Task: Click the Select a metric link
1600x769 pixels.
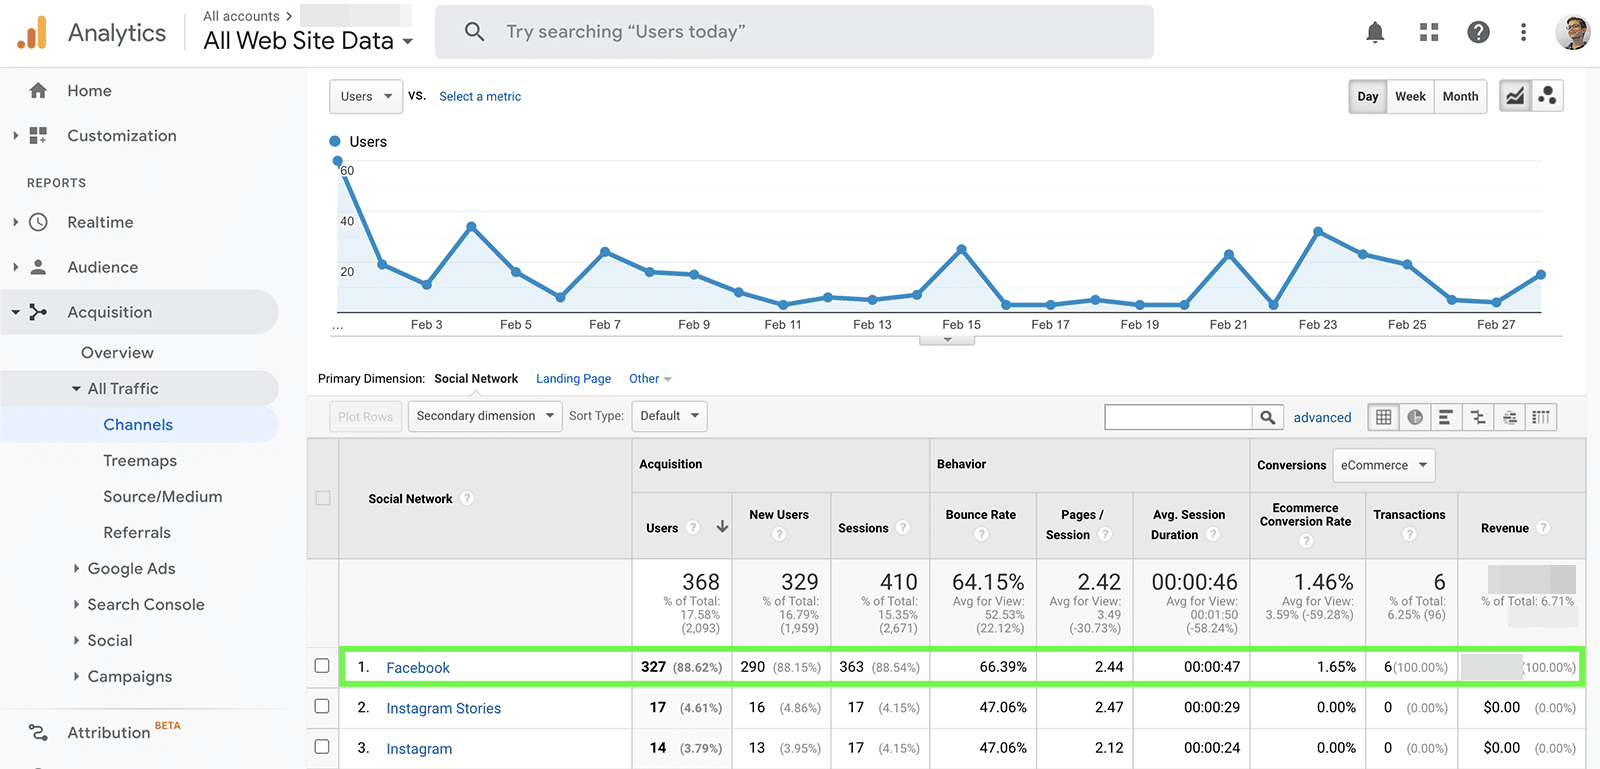Action: pos(480,97)
